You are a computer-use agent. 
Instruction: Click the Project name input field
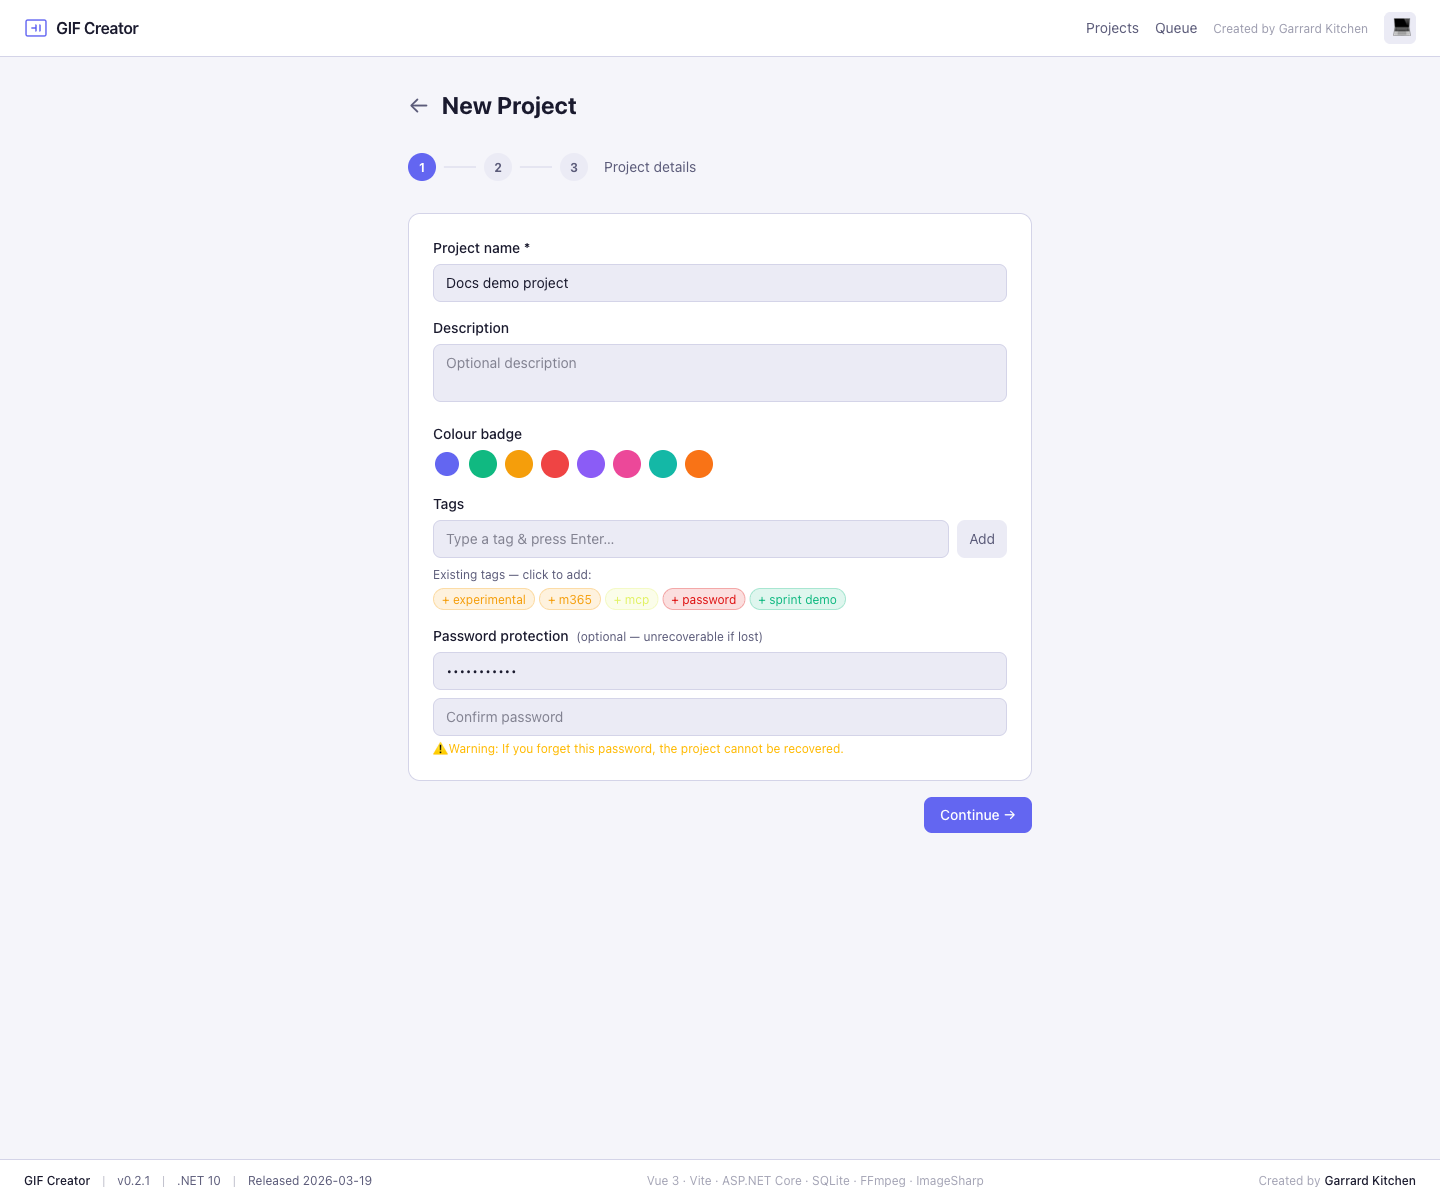pos(719,283)
